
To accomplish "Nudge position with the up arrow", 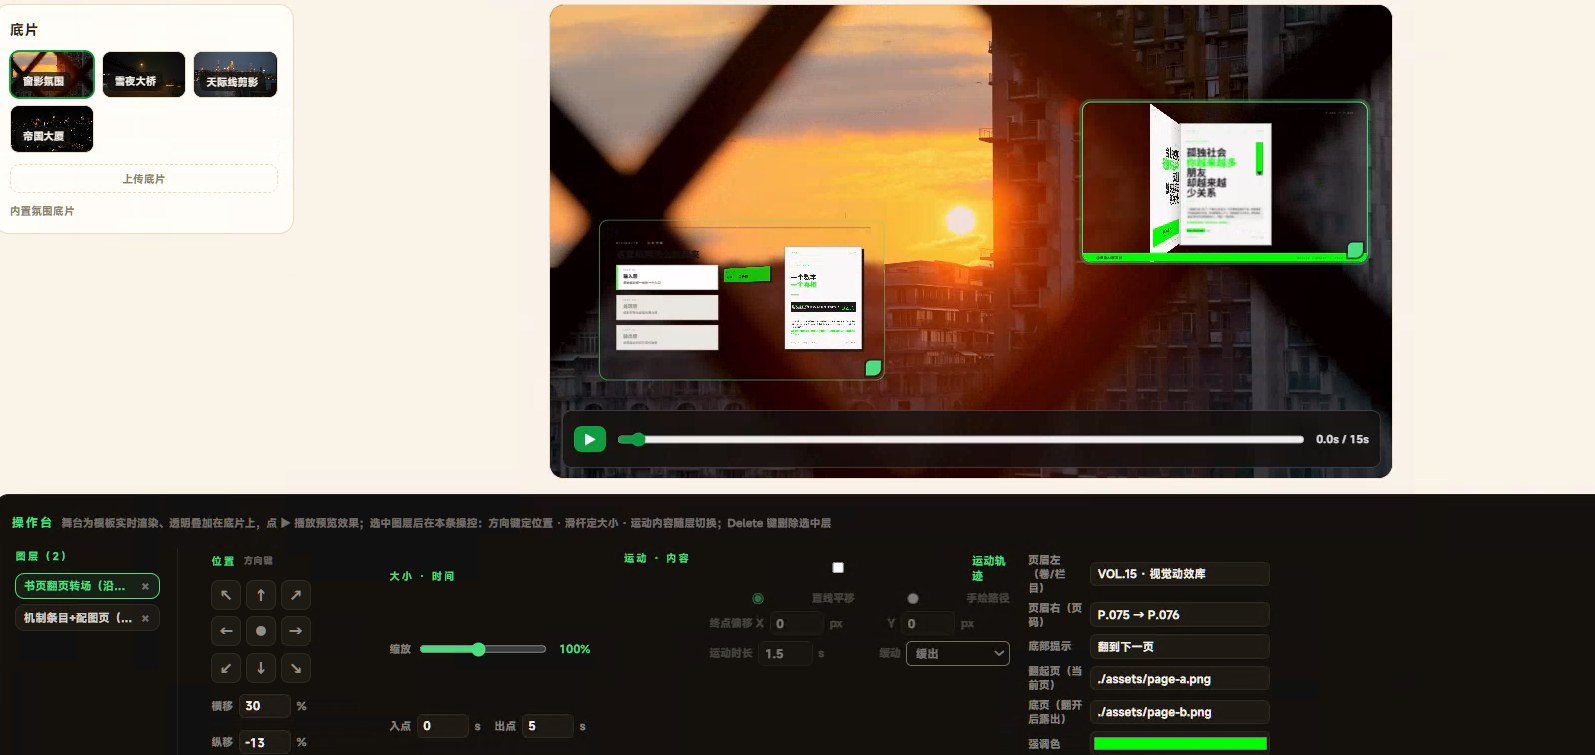I will (261, 595).
